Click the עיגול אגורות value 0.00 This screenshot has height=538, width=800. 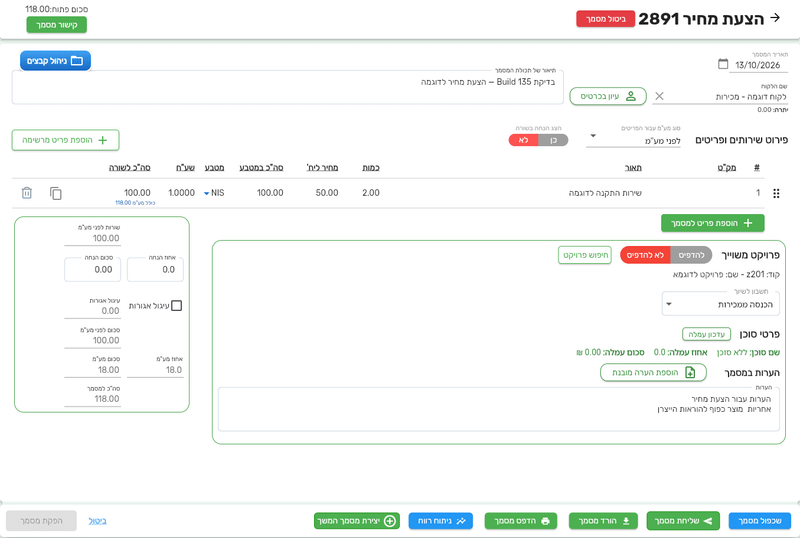coord(110,310)
